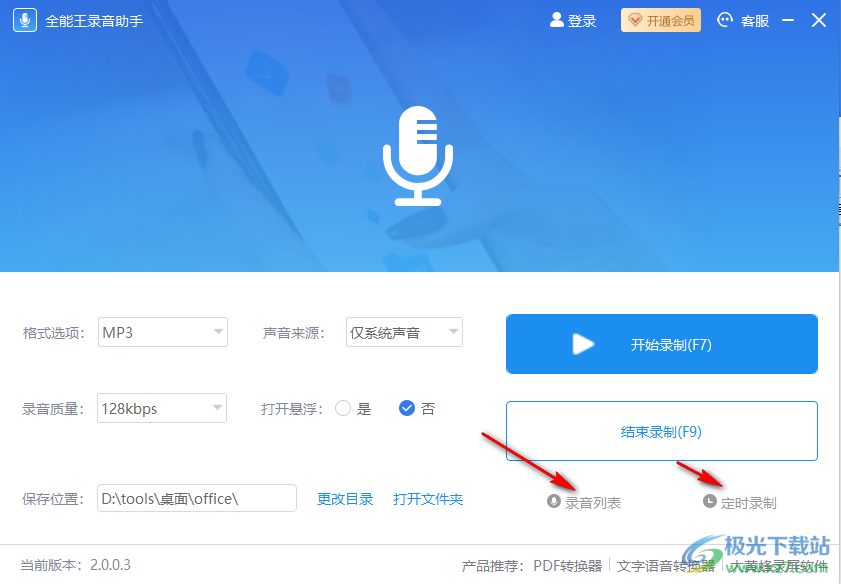Click 更改目录 to change save directory
Image resolution: width=841 pixels, height=584 pixels.
point(344,498)
